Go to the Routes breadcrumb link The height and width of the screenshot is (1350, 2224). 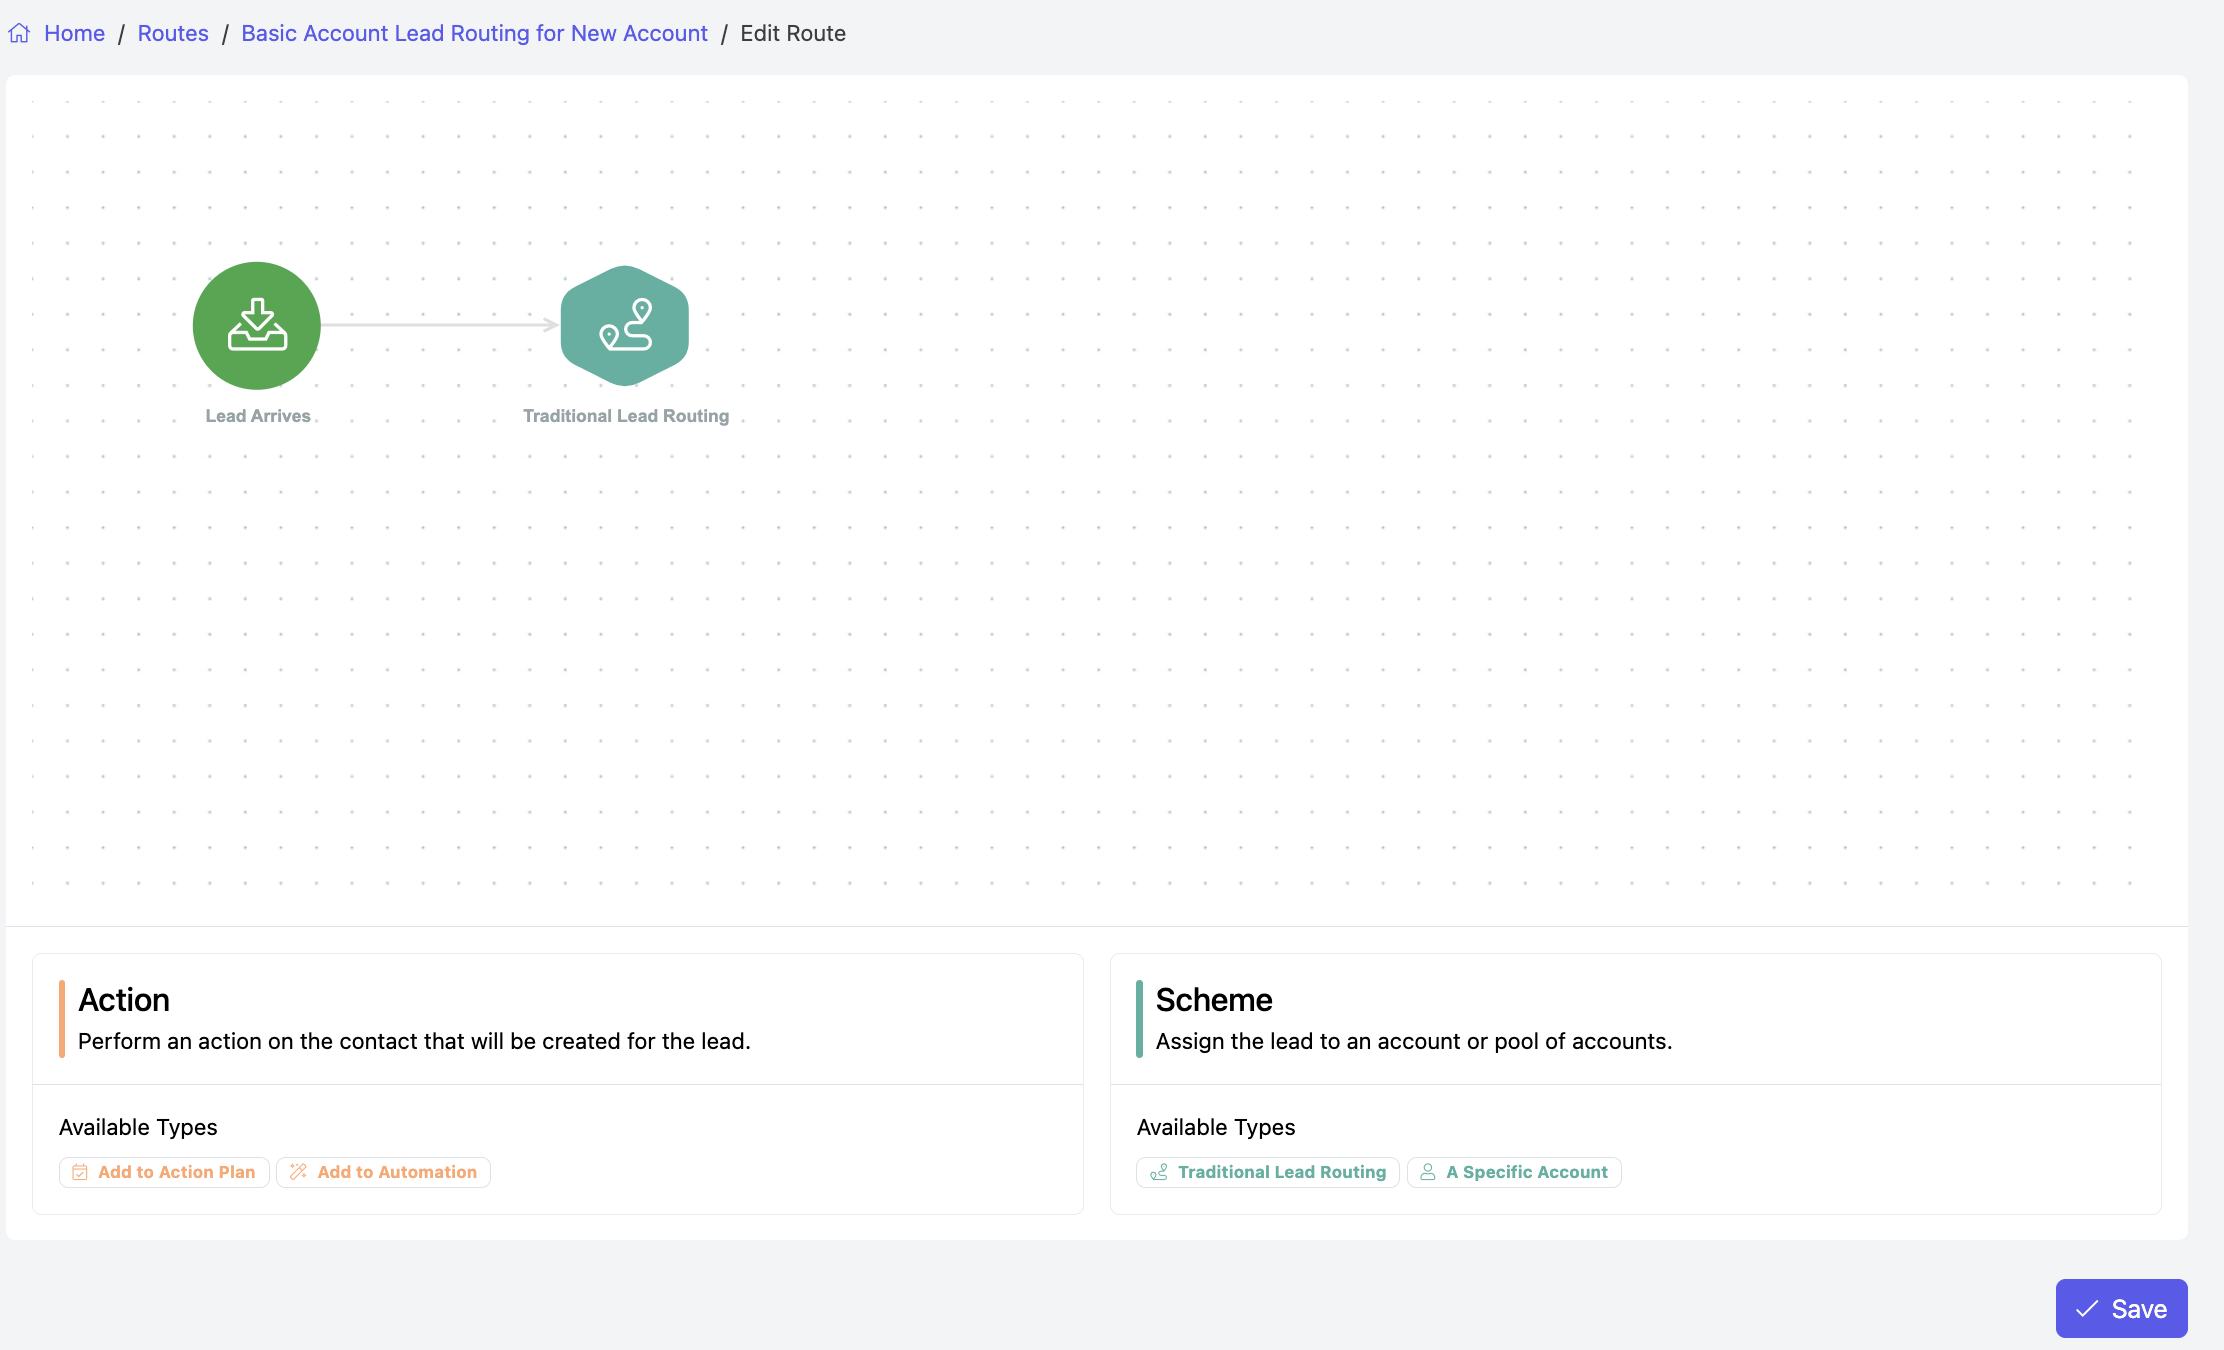[173, 34]
